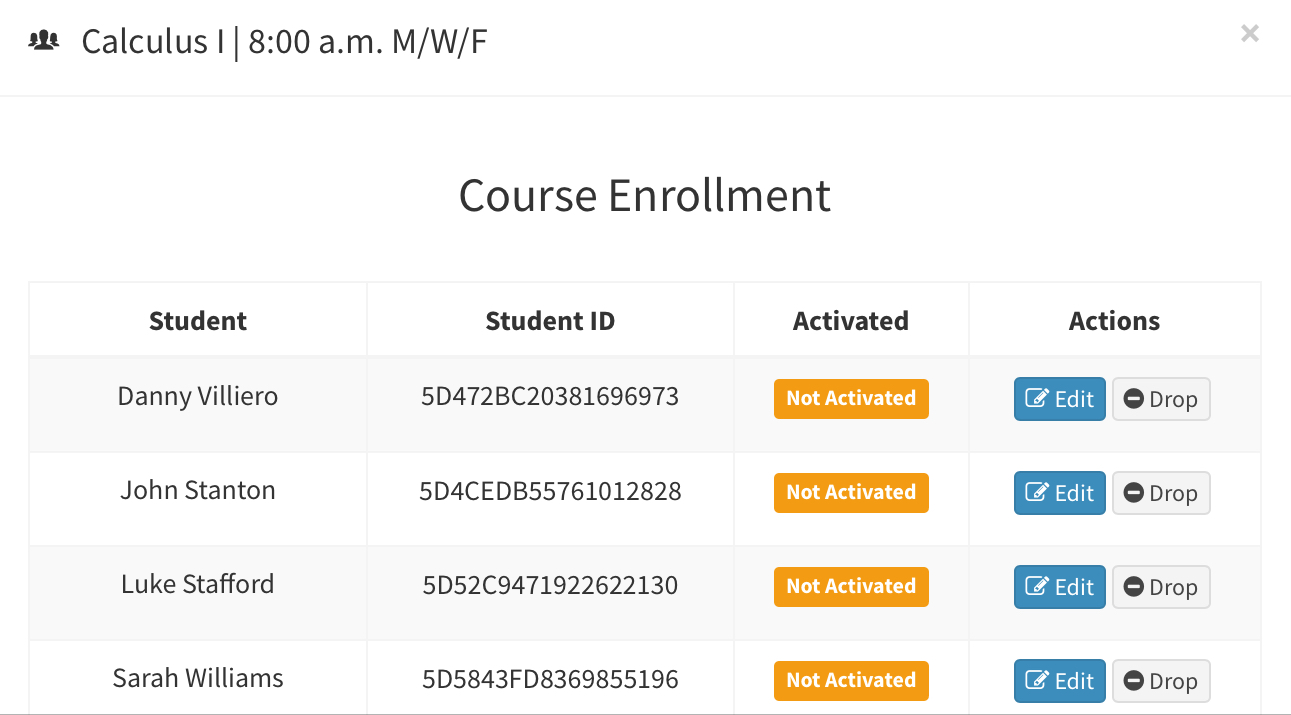Drop Danny Villiero from the course
Screen dimensions: 1291x715
(1161, 399)
